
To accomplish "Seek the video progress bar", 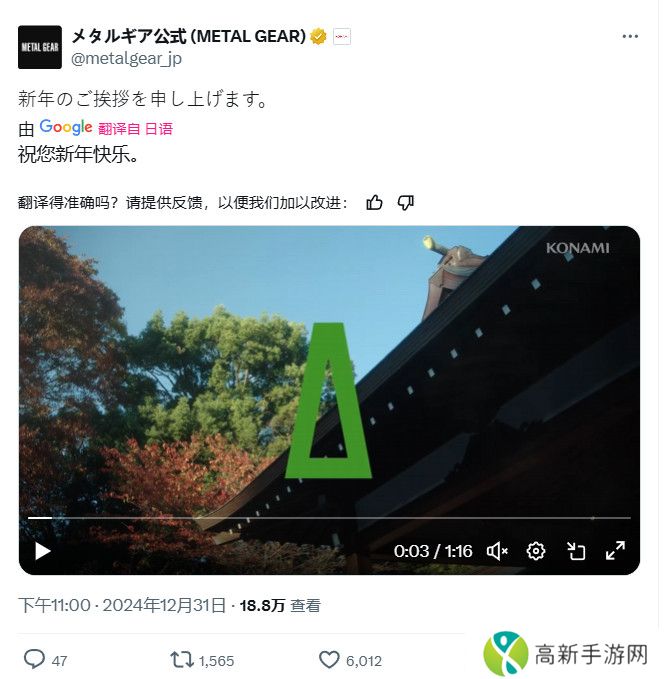I will click(329, 518).
